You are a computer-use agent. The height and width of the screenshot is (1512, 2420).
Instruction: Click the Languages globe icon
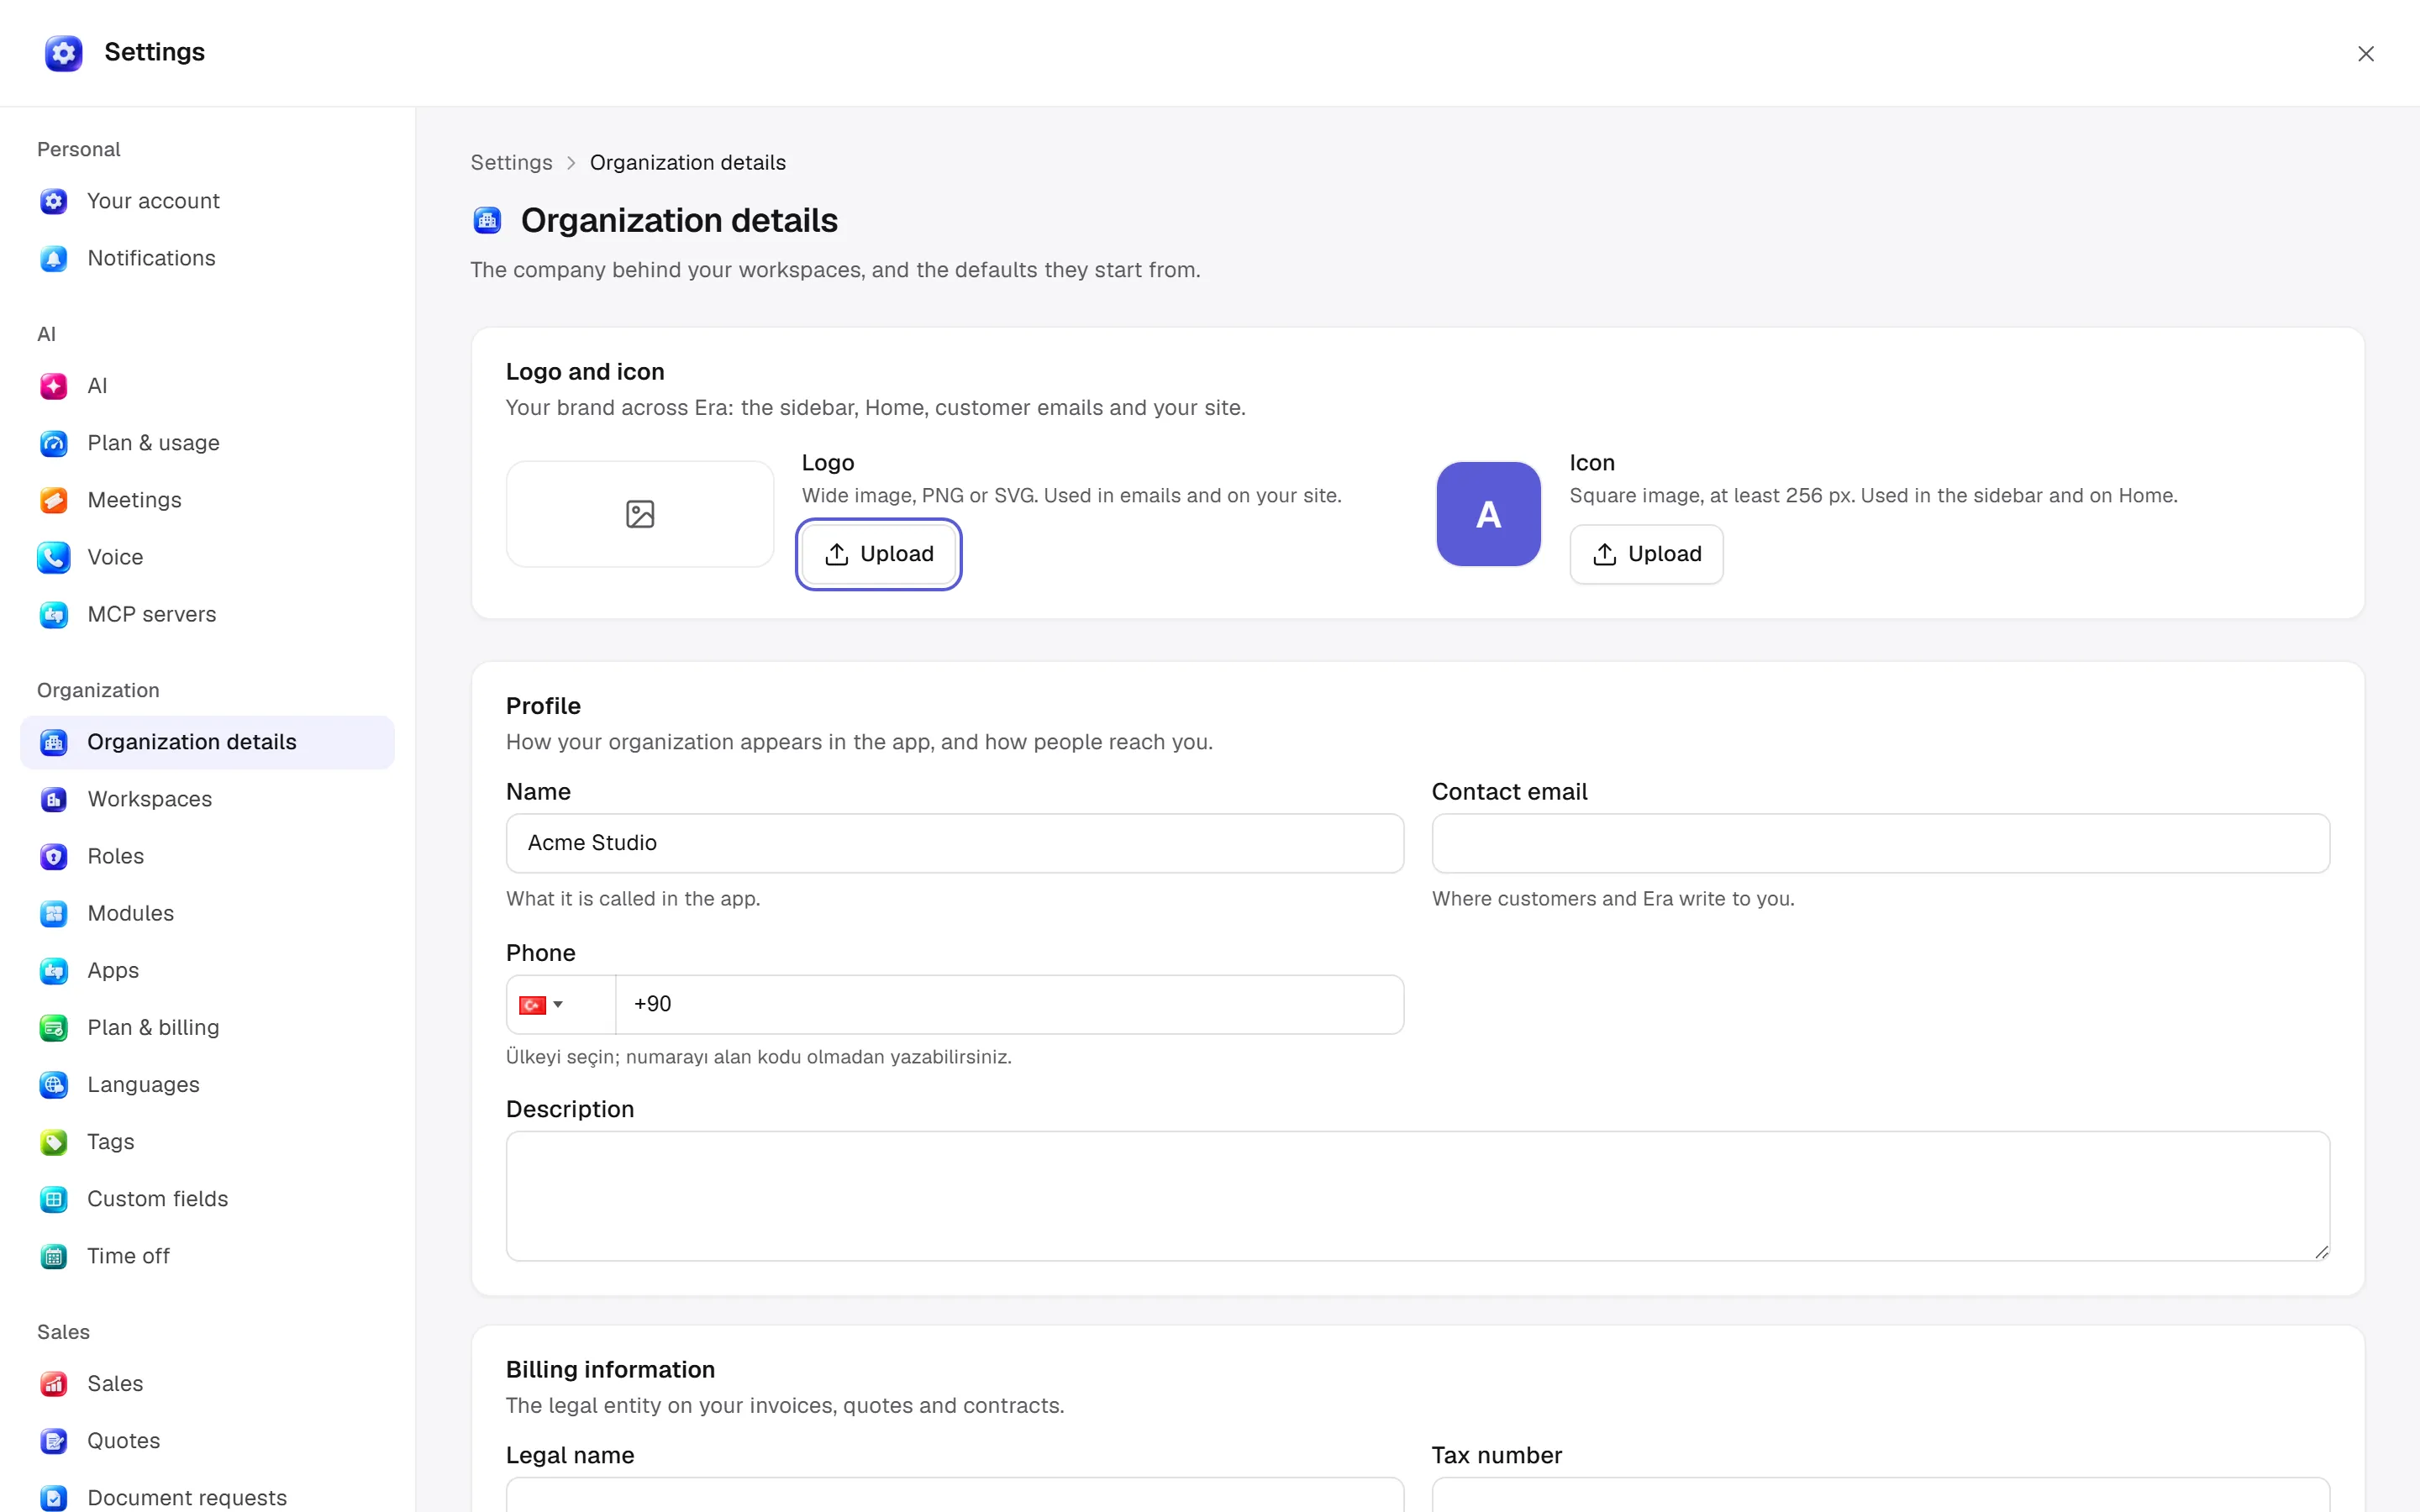click(x=54, y=1084)
